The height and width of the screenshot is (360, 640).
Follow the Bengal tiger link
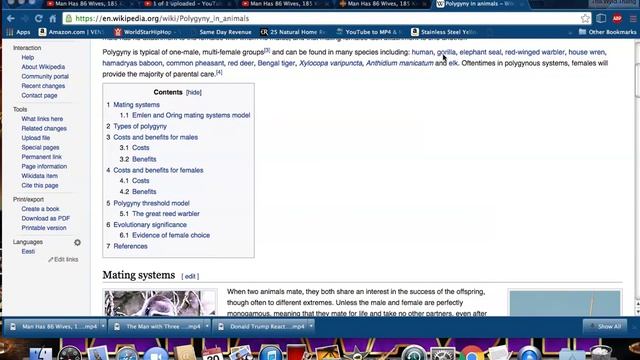click(x=276, y=63)
